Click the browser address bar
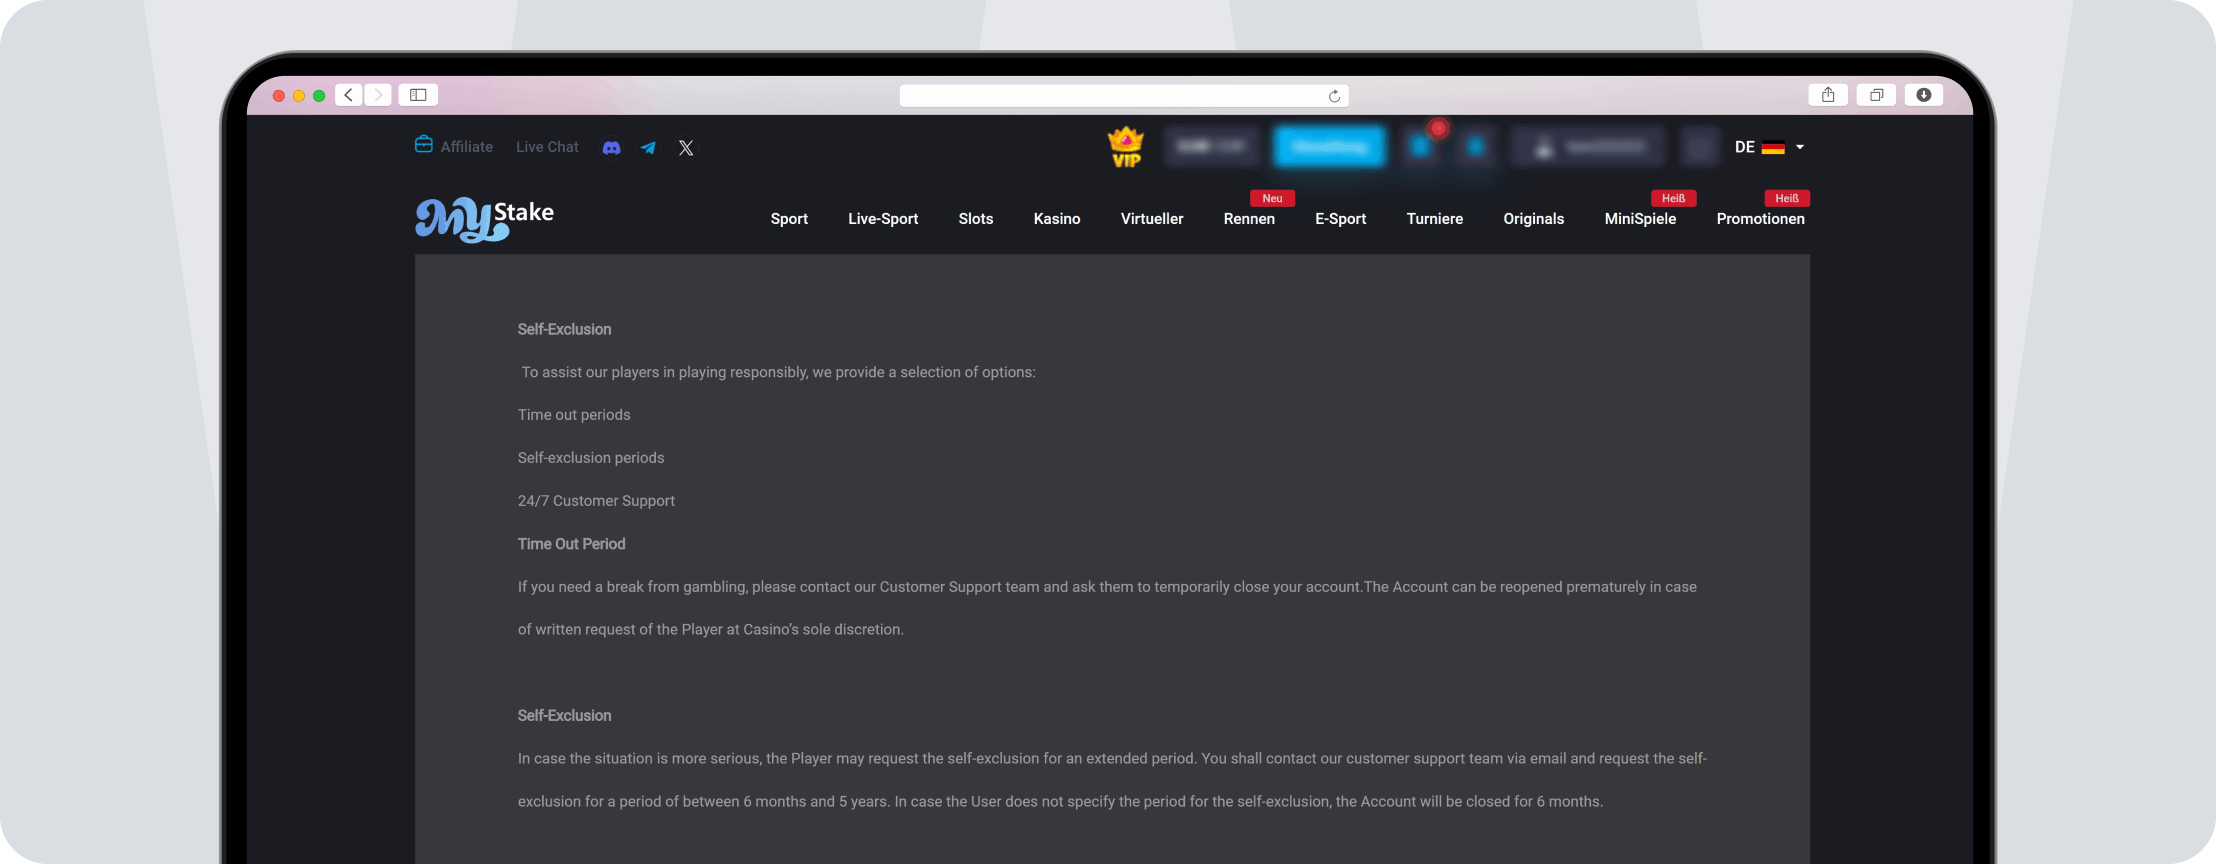The image size is (2216, 864). [1124, 96]
